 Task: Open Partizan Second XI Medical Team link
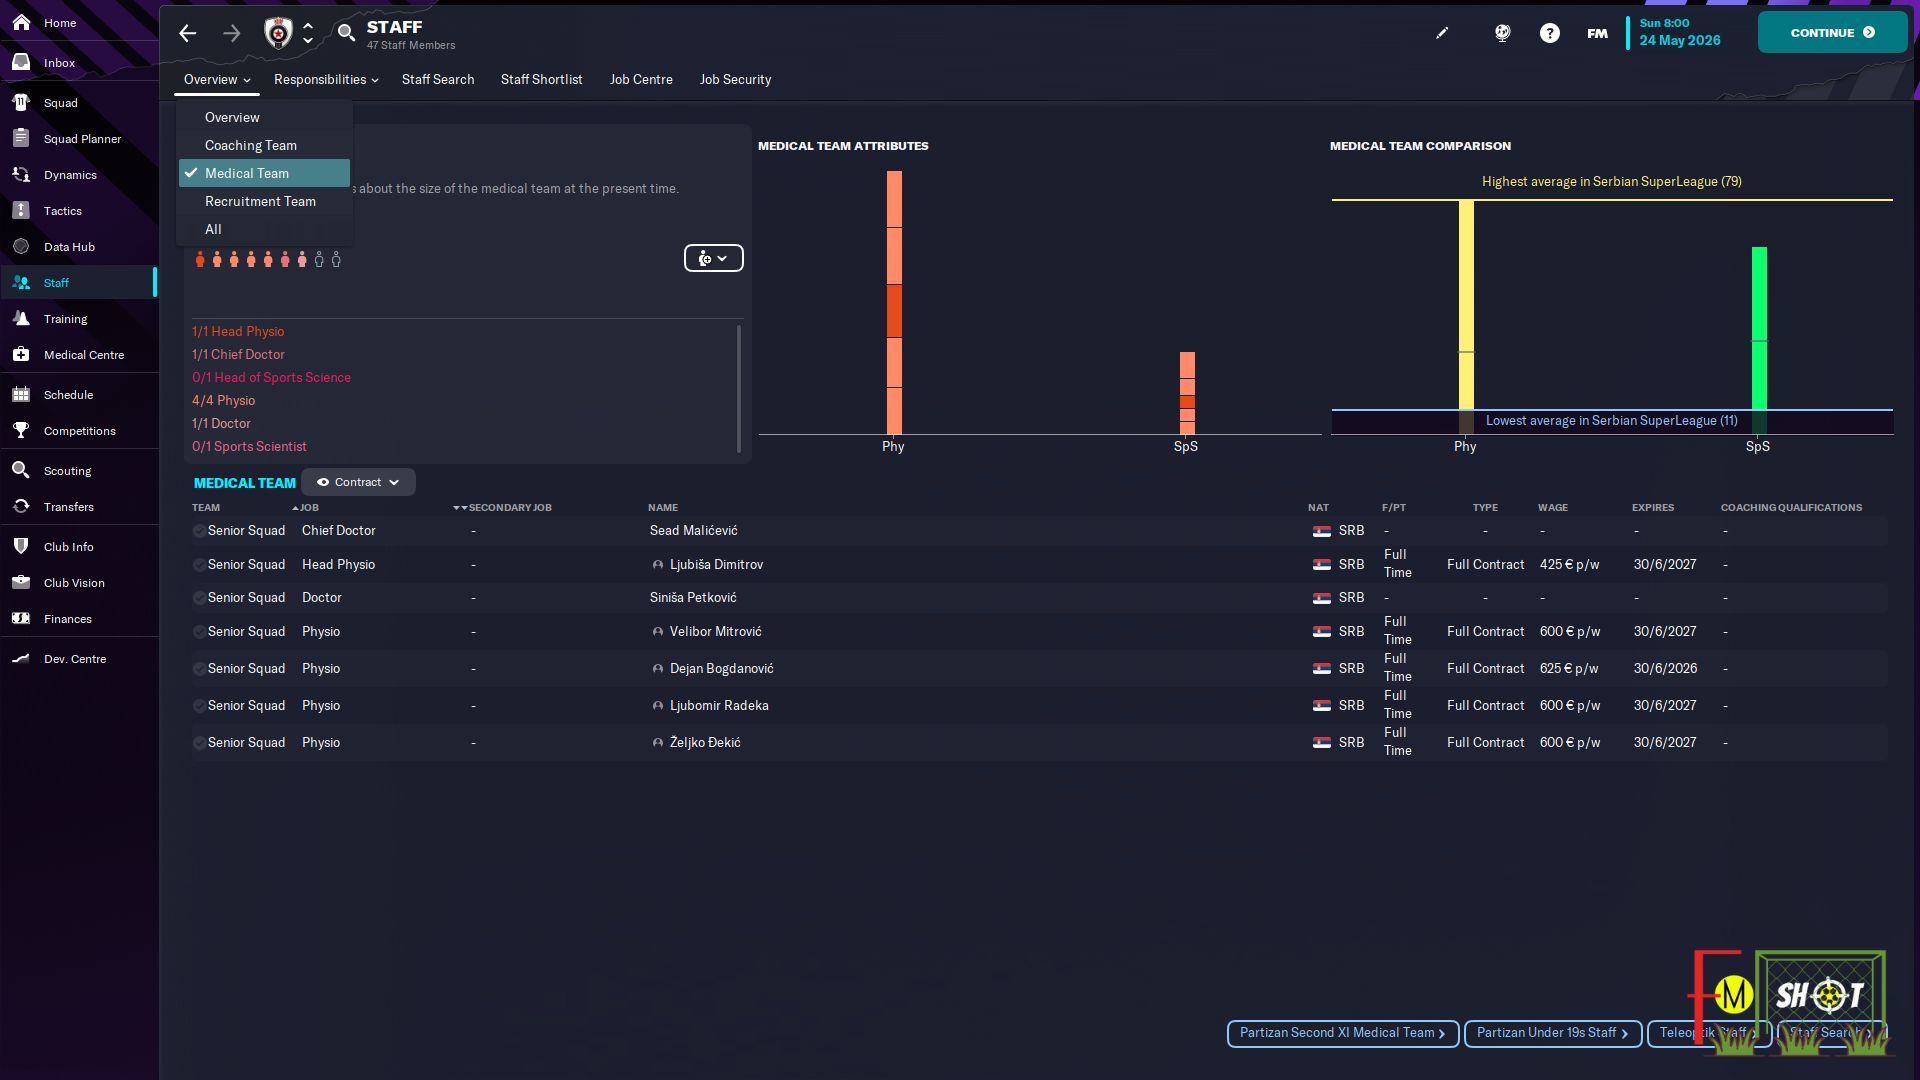coord(1342,1033)
